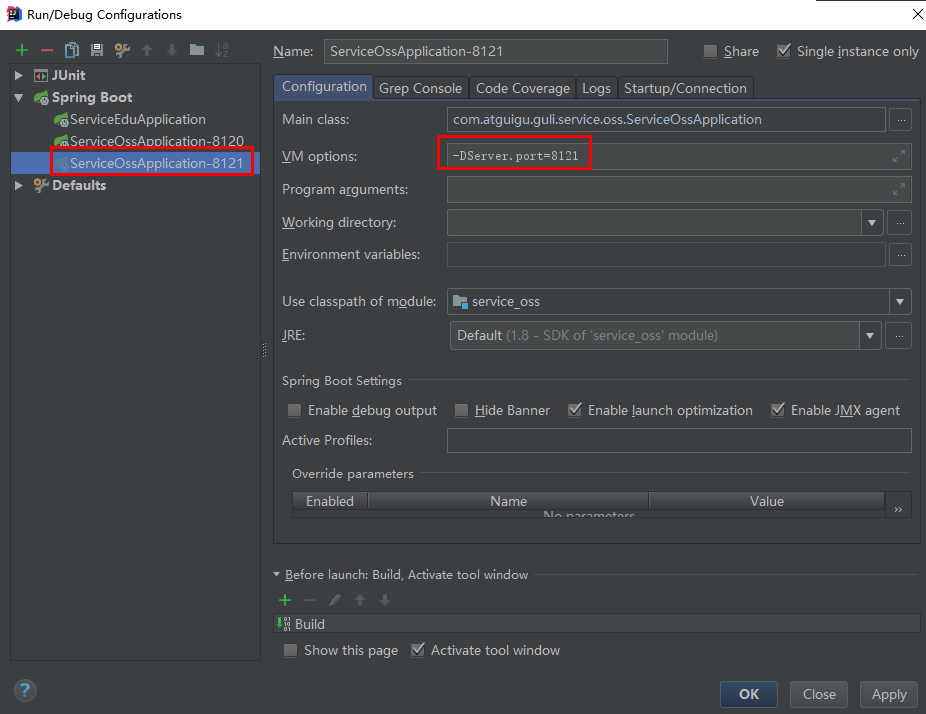Sort the configurations alphabetically

pyautogui.click(x=221, y=50)
